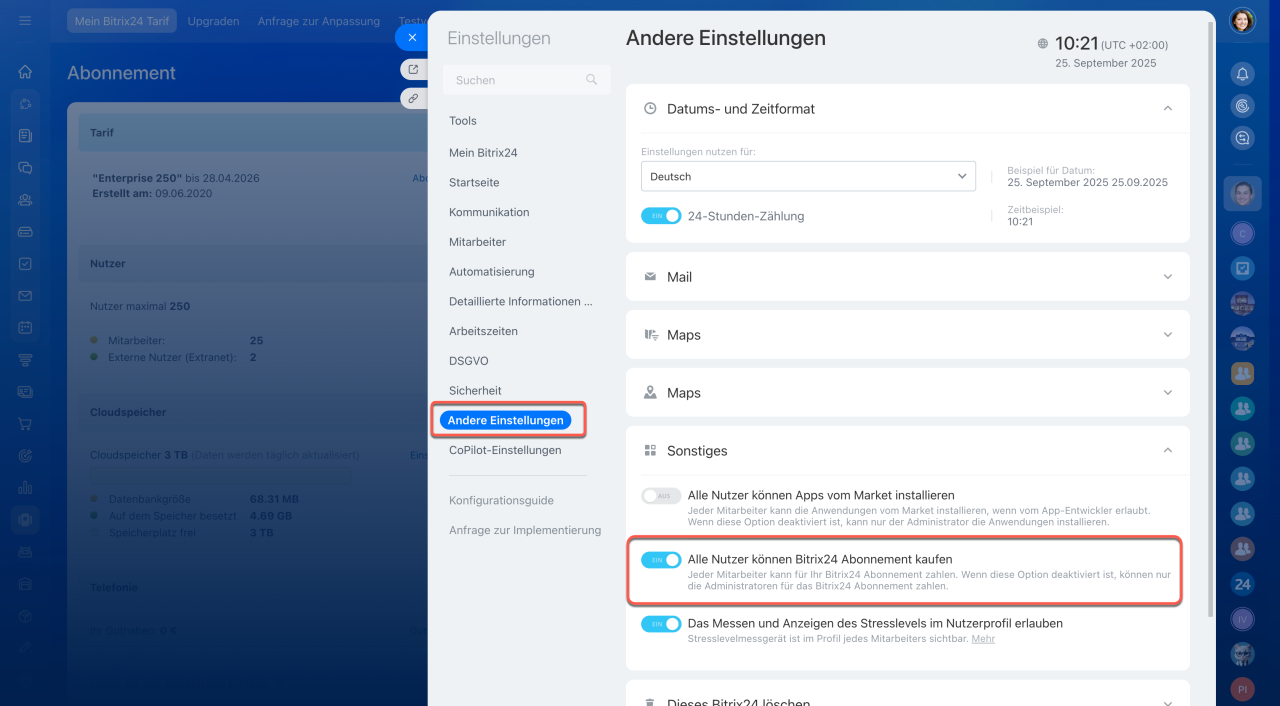The height and width of the screenshot is (706, 1280).
Task: Open the user profile avatar
Action: (x=1242, y=21)
